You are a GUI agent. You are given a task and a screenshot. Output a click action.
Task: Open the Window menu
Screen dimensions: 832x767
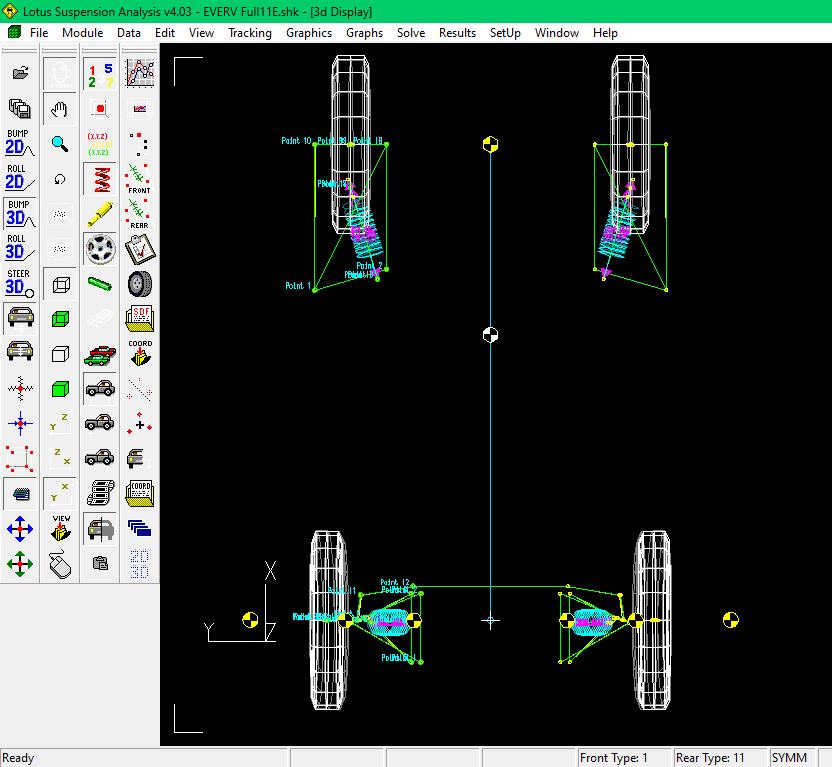(x=557, y=33)
